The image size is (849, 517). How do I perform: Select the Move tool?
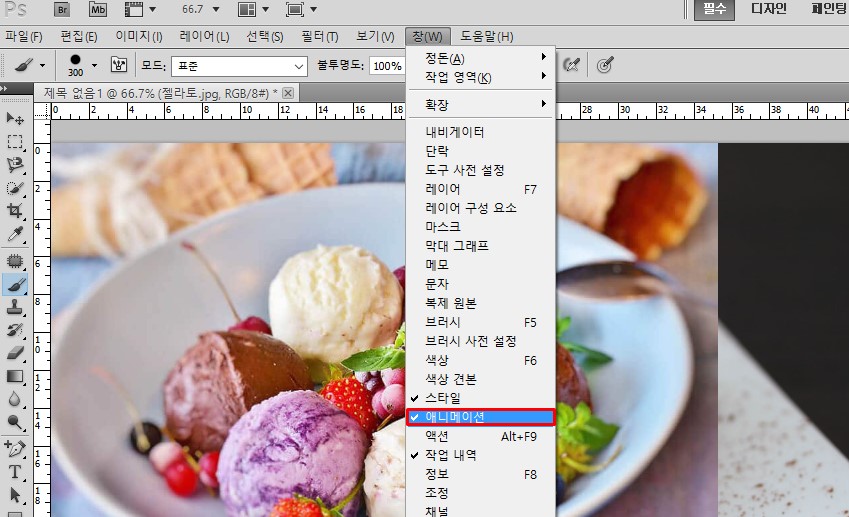click(x=15, y=119)
